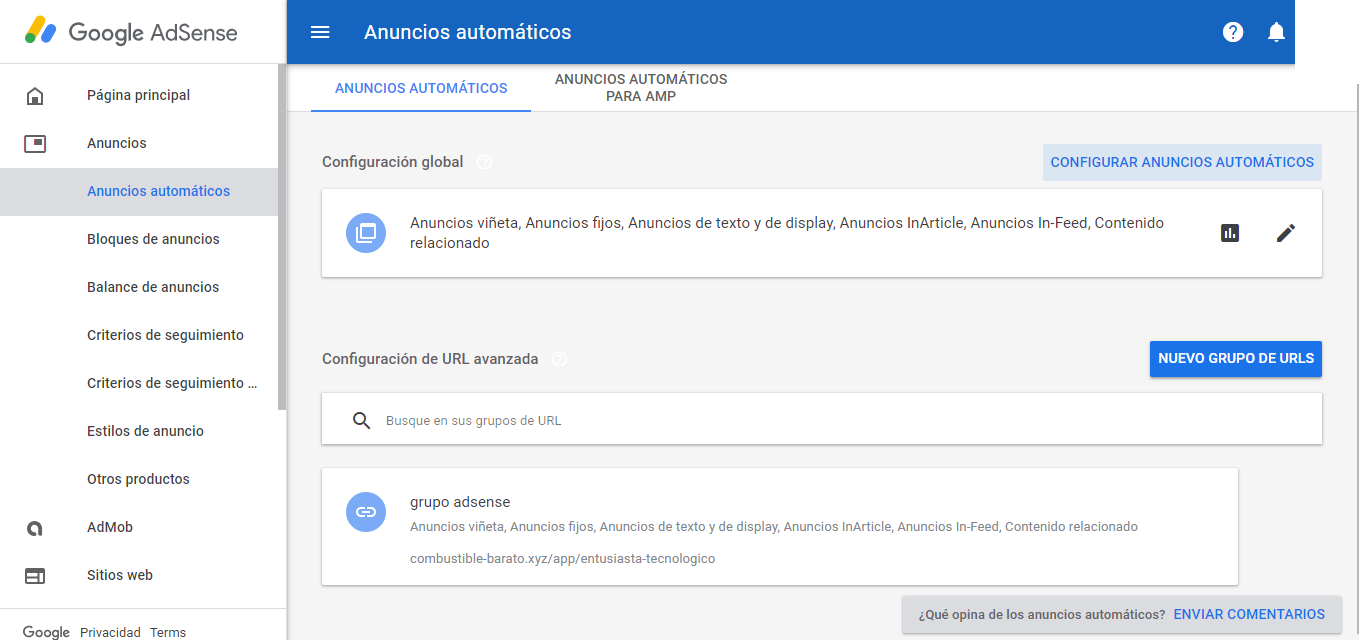1359x640 pixels.
Task: Open the notifications bell
Action: coord(1276,32)
